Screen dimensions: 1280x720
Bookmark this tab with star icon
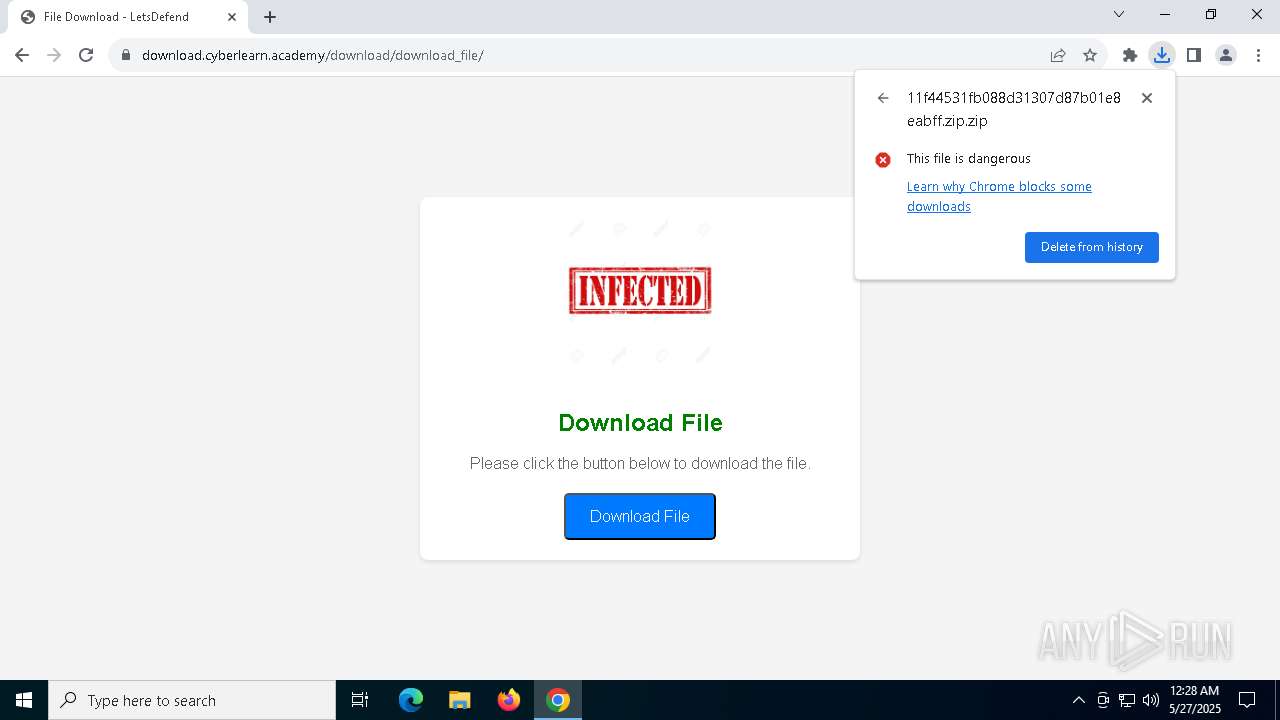point(1090,55)
